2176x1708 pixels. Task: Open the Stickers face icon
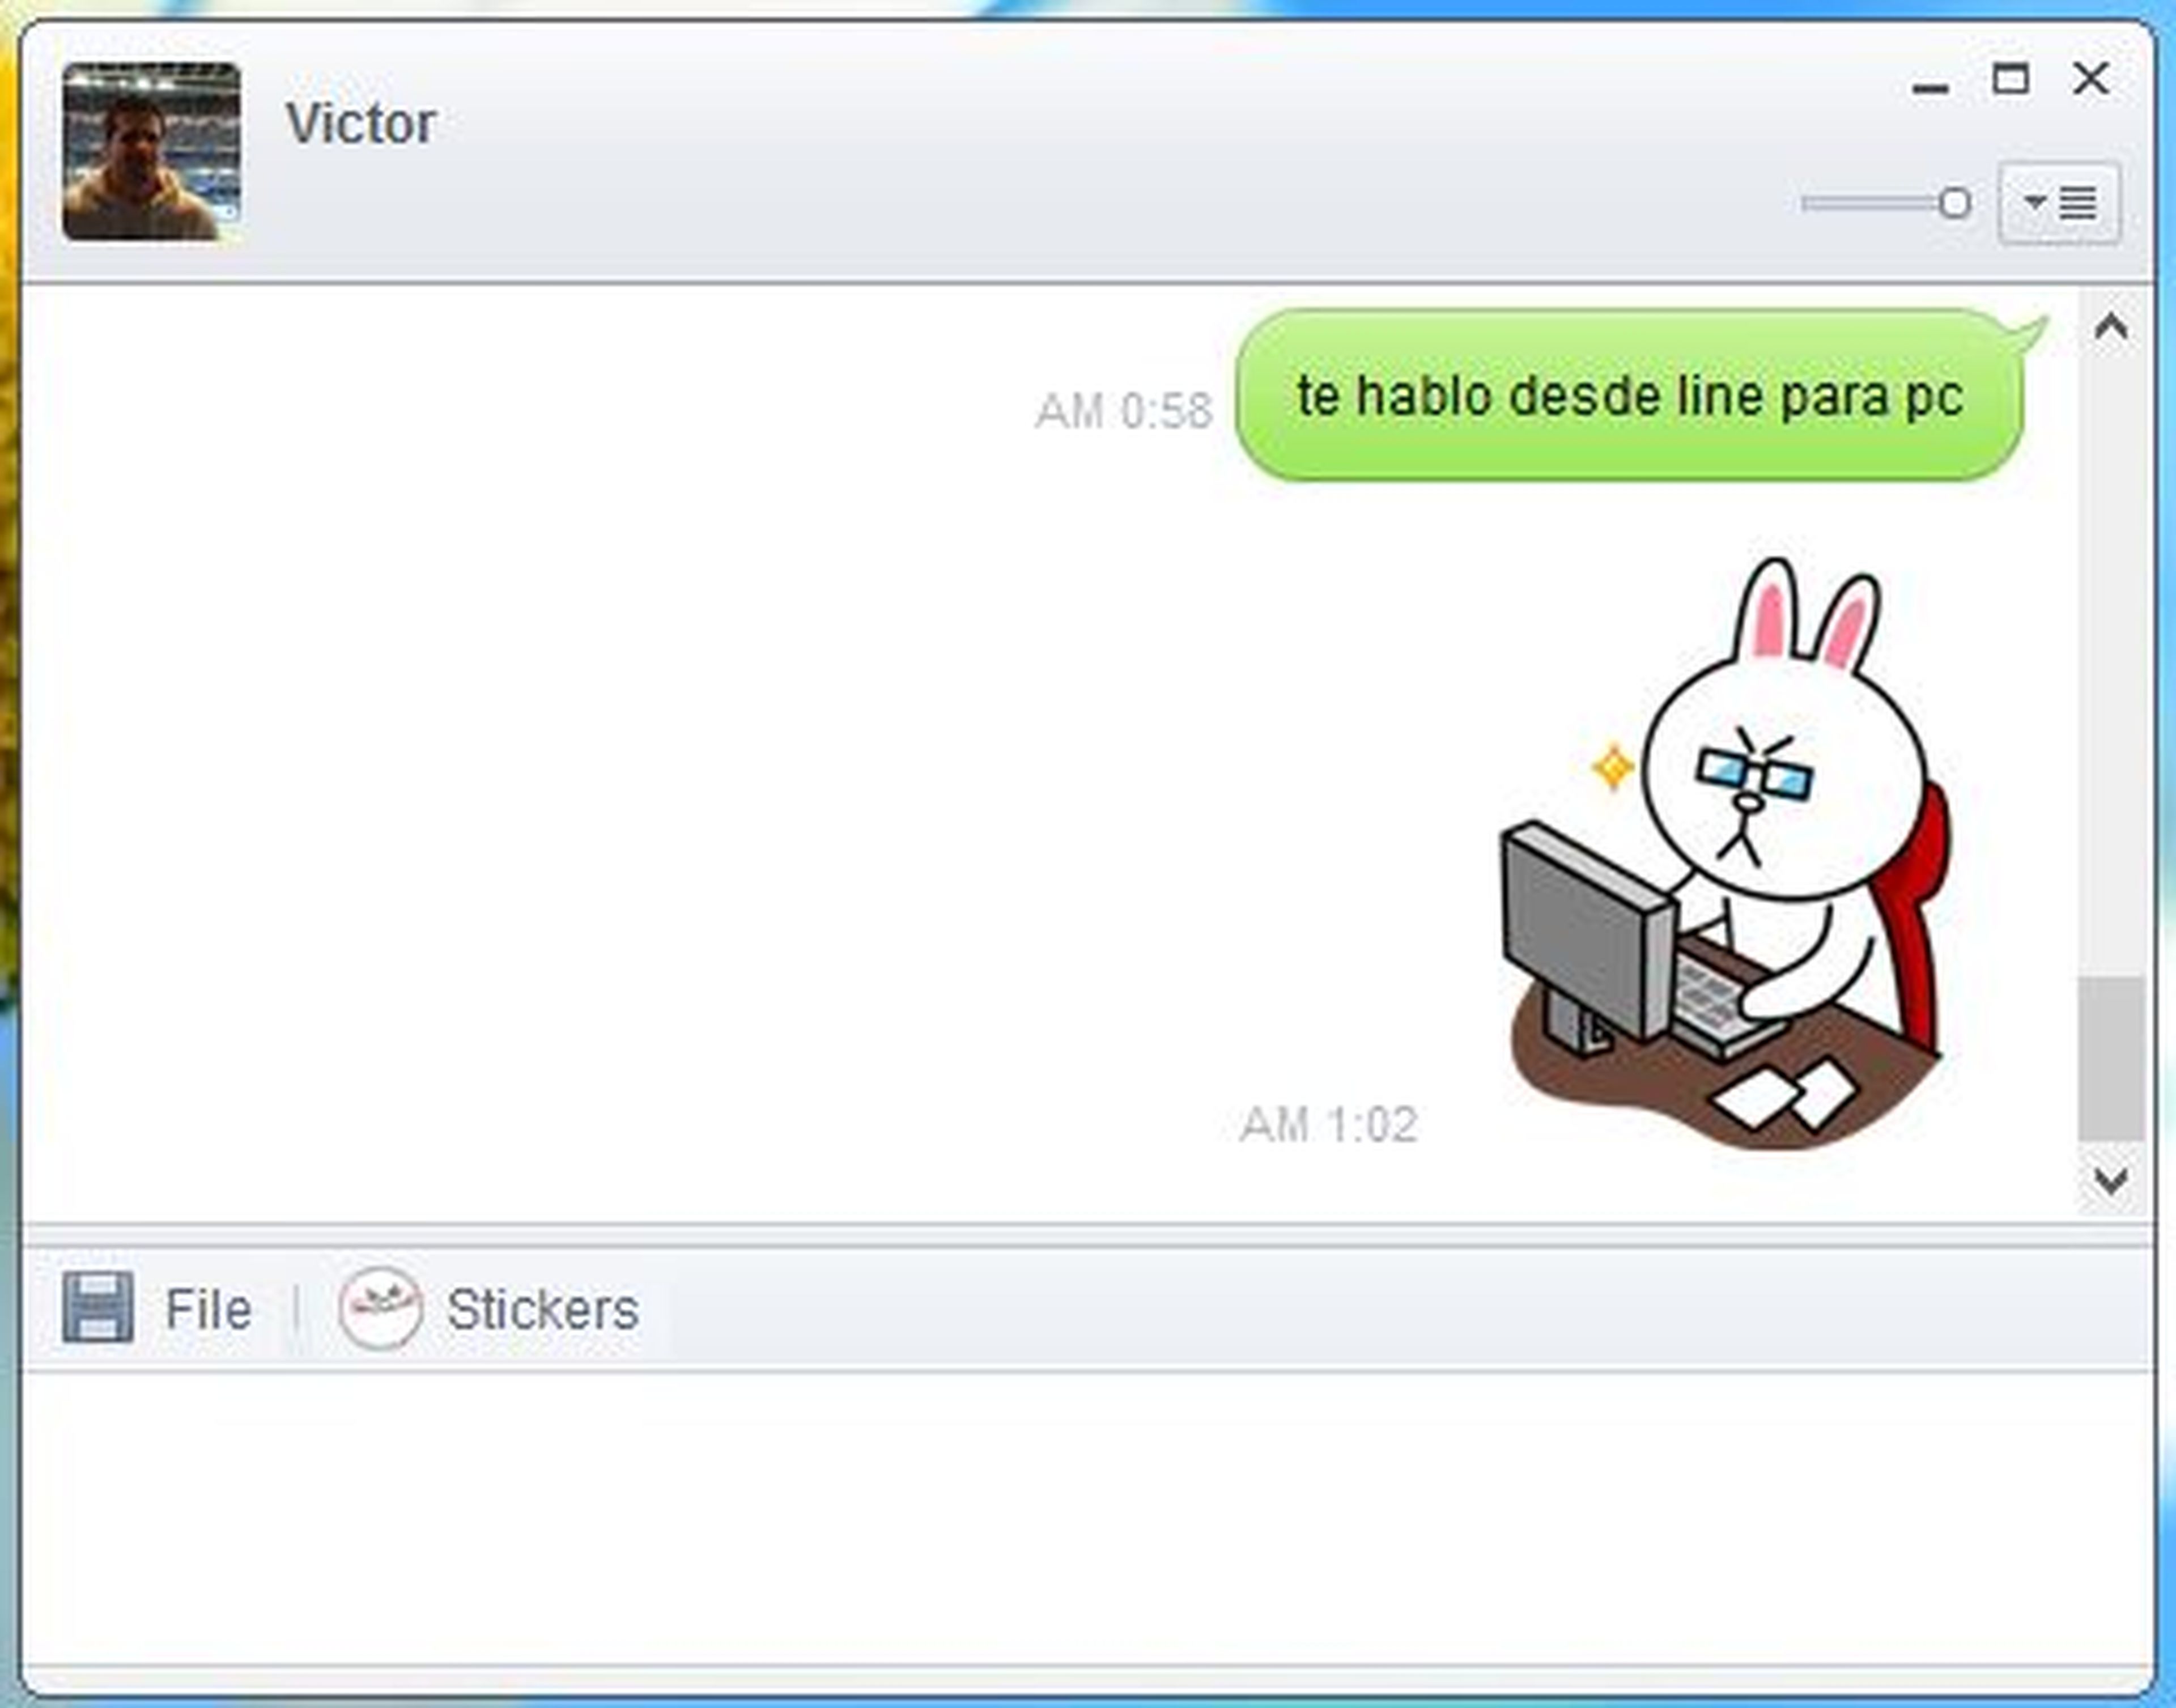pyautogui.click(x=380, y=1308)
